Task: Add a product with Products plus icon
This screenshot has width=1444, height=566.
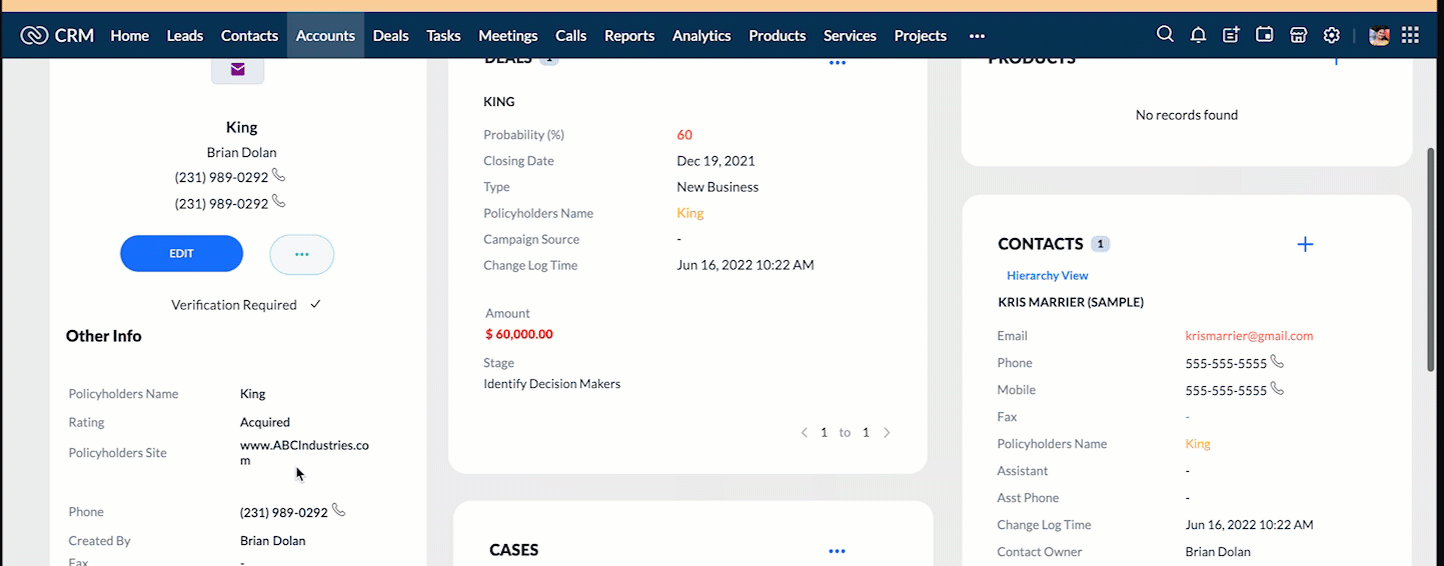Action: pos(1336,60)
